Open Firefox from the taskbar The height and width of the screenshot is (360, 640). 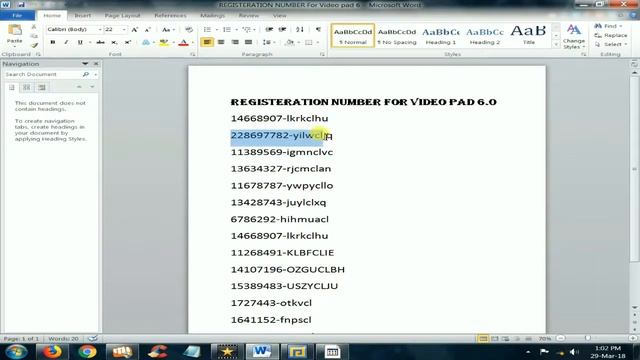(52, 351)
